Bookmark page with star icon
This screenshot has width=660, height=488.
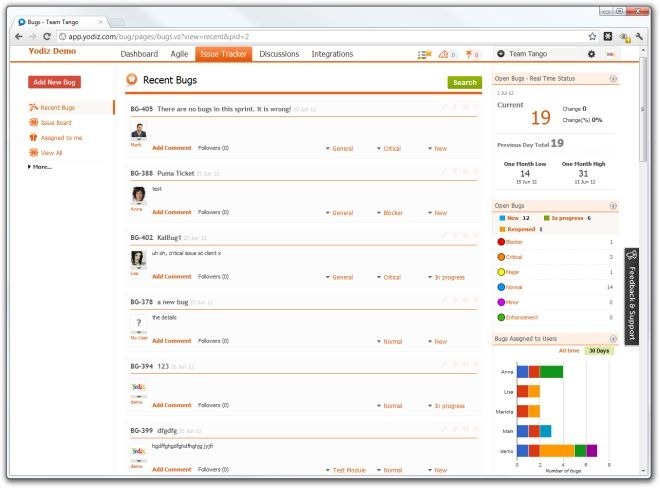pyautogui.click(x=592, y=37)
